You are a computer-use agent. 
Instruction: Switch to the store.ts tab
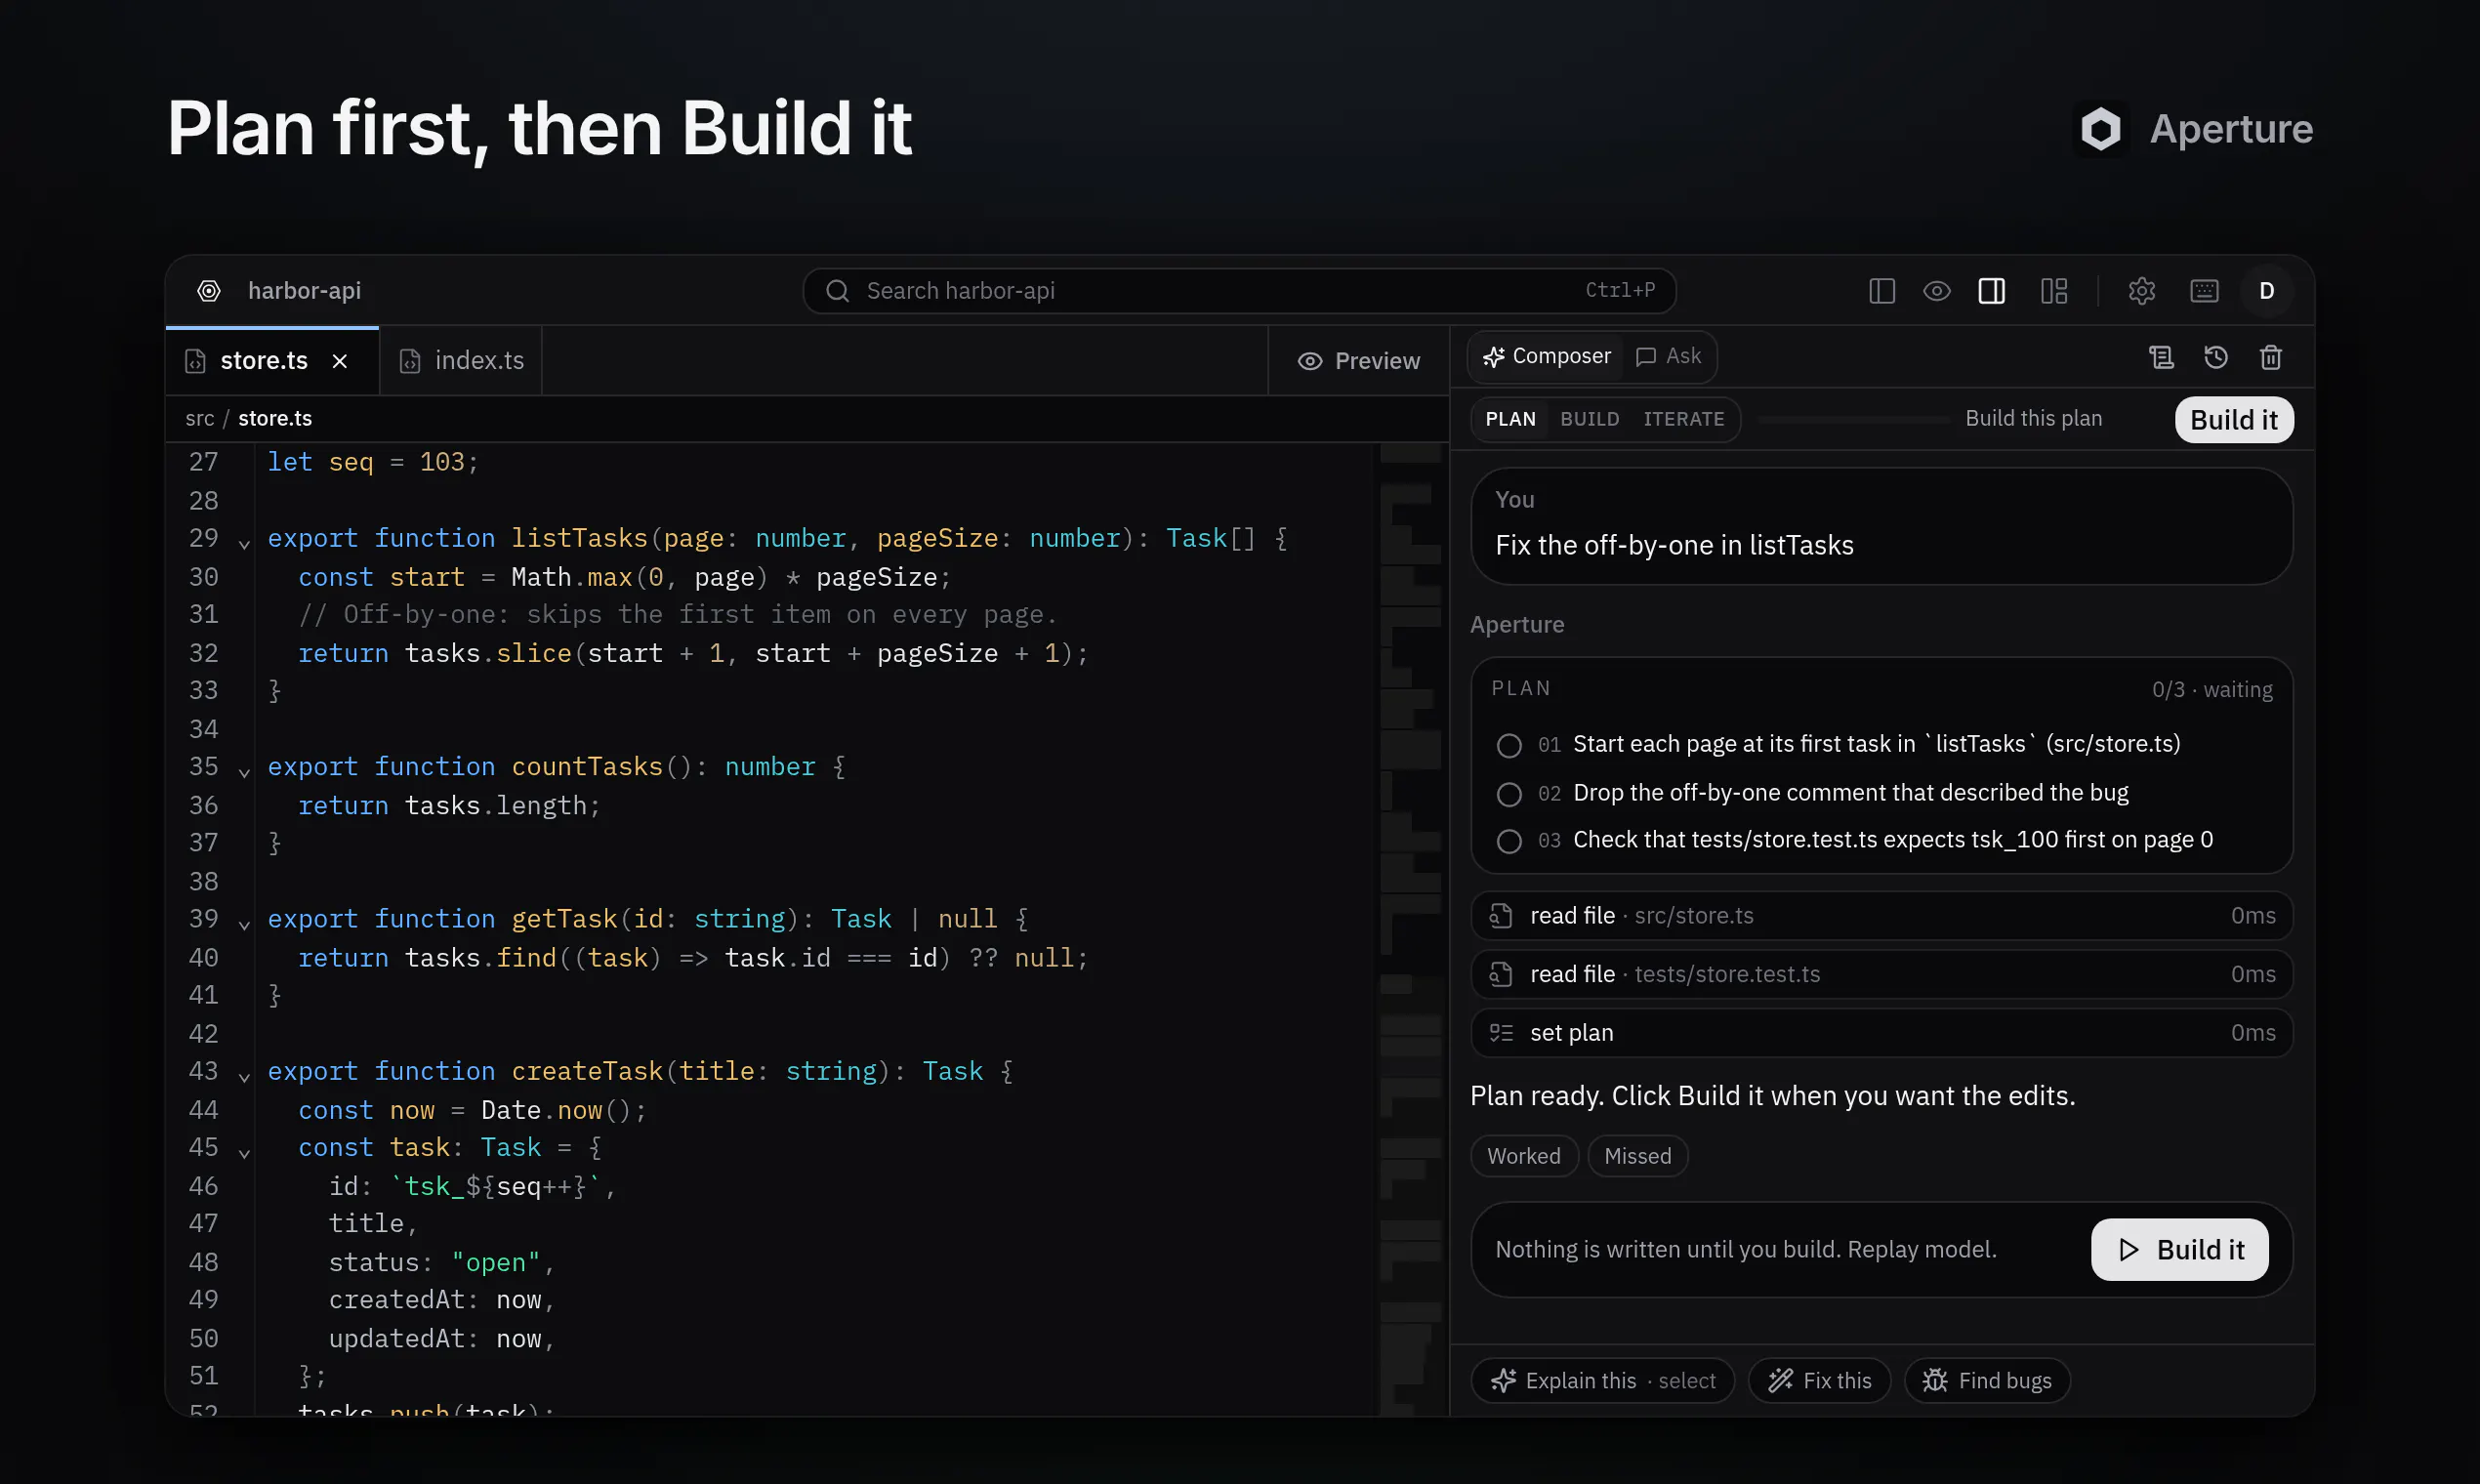pyautogui.click(x=272, y=361)
